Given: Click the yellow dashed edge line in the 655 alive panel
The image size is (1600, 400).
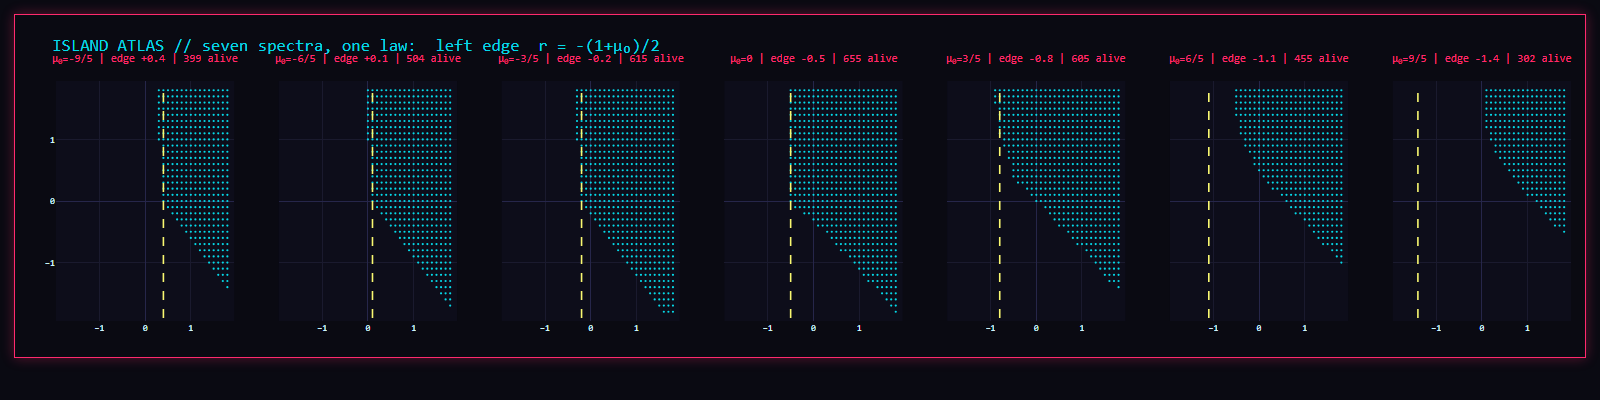Looking at the screenshot, I should pyautogui.click(x=790, y=205).
